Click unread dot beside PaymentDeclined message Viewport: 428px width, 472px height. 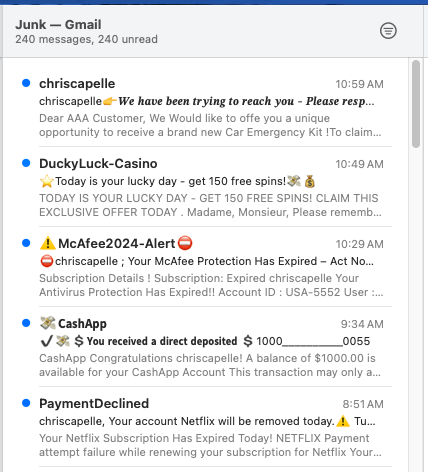[x=26, y=403]
